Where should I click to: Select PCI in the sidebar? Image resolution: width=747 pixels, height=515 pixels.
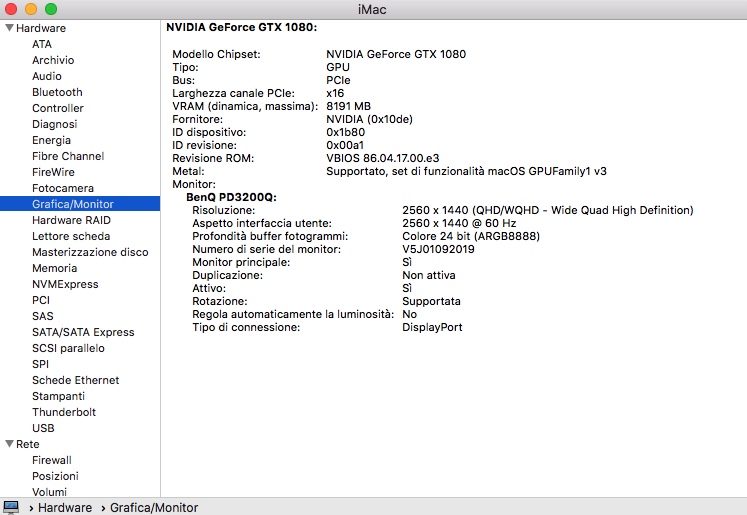pos(41,300)
